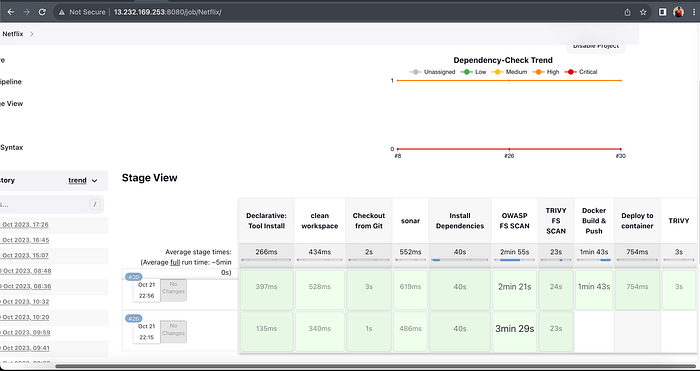The image size is (700, 371).
Task: Click Disable Project button
Action: pyautogui.click(x=596, y=46)
